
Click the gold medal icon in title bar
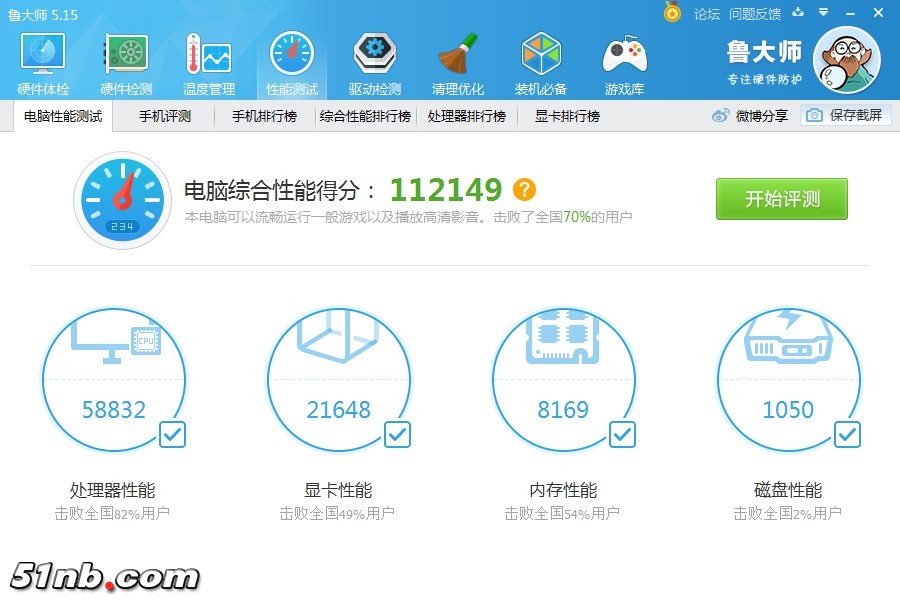click(x=672, y=12)
